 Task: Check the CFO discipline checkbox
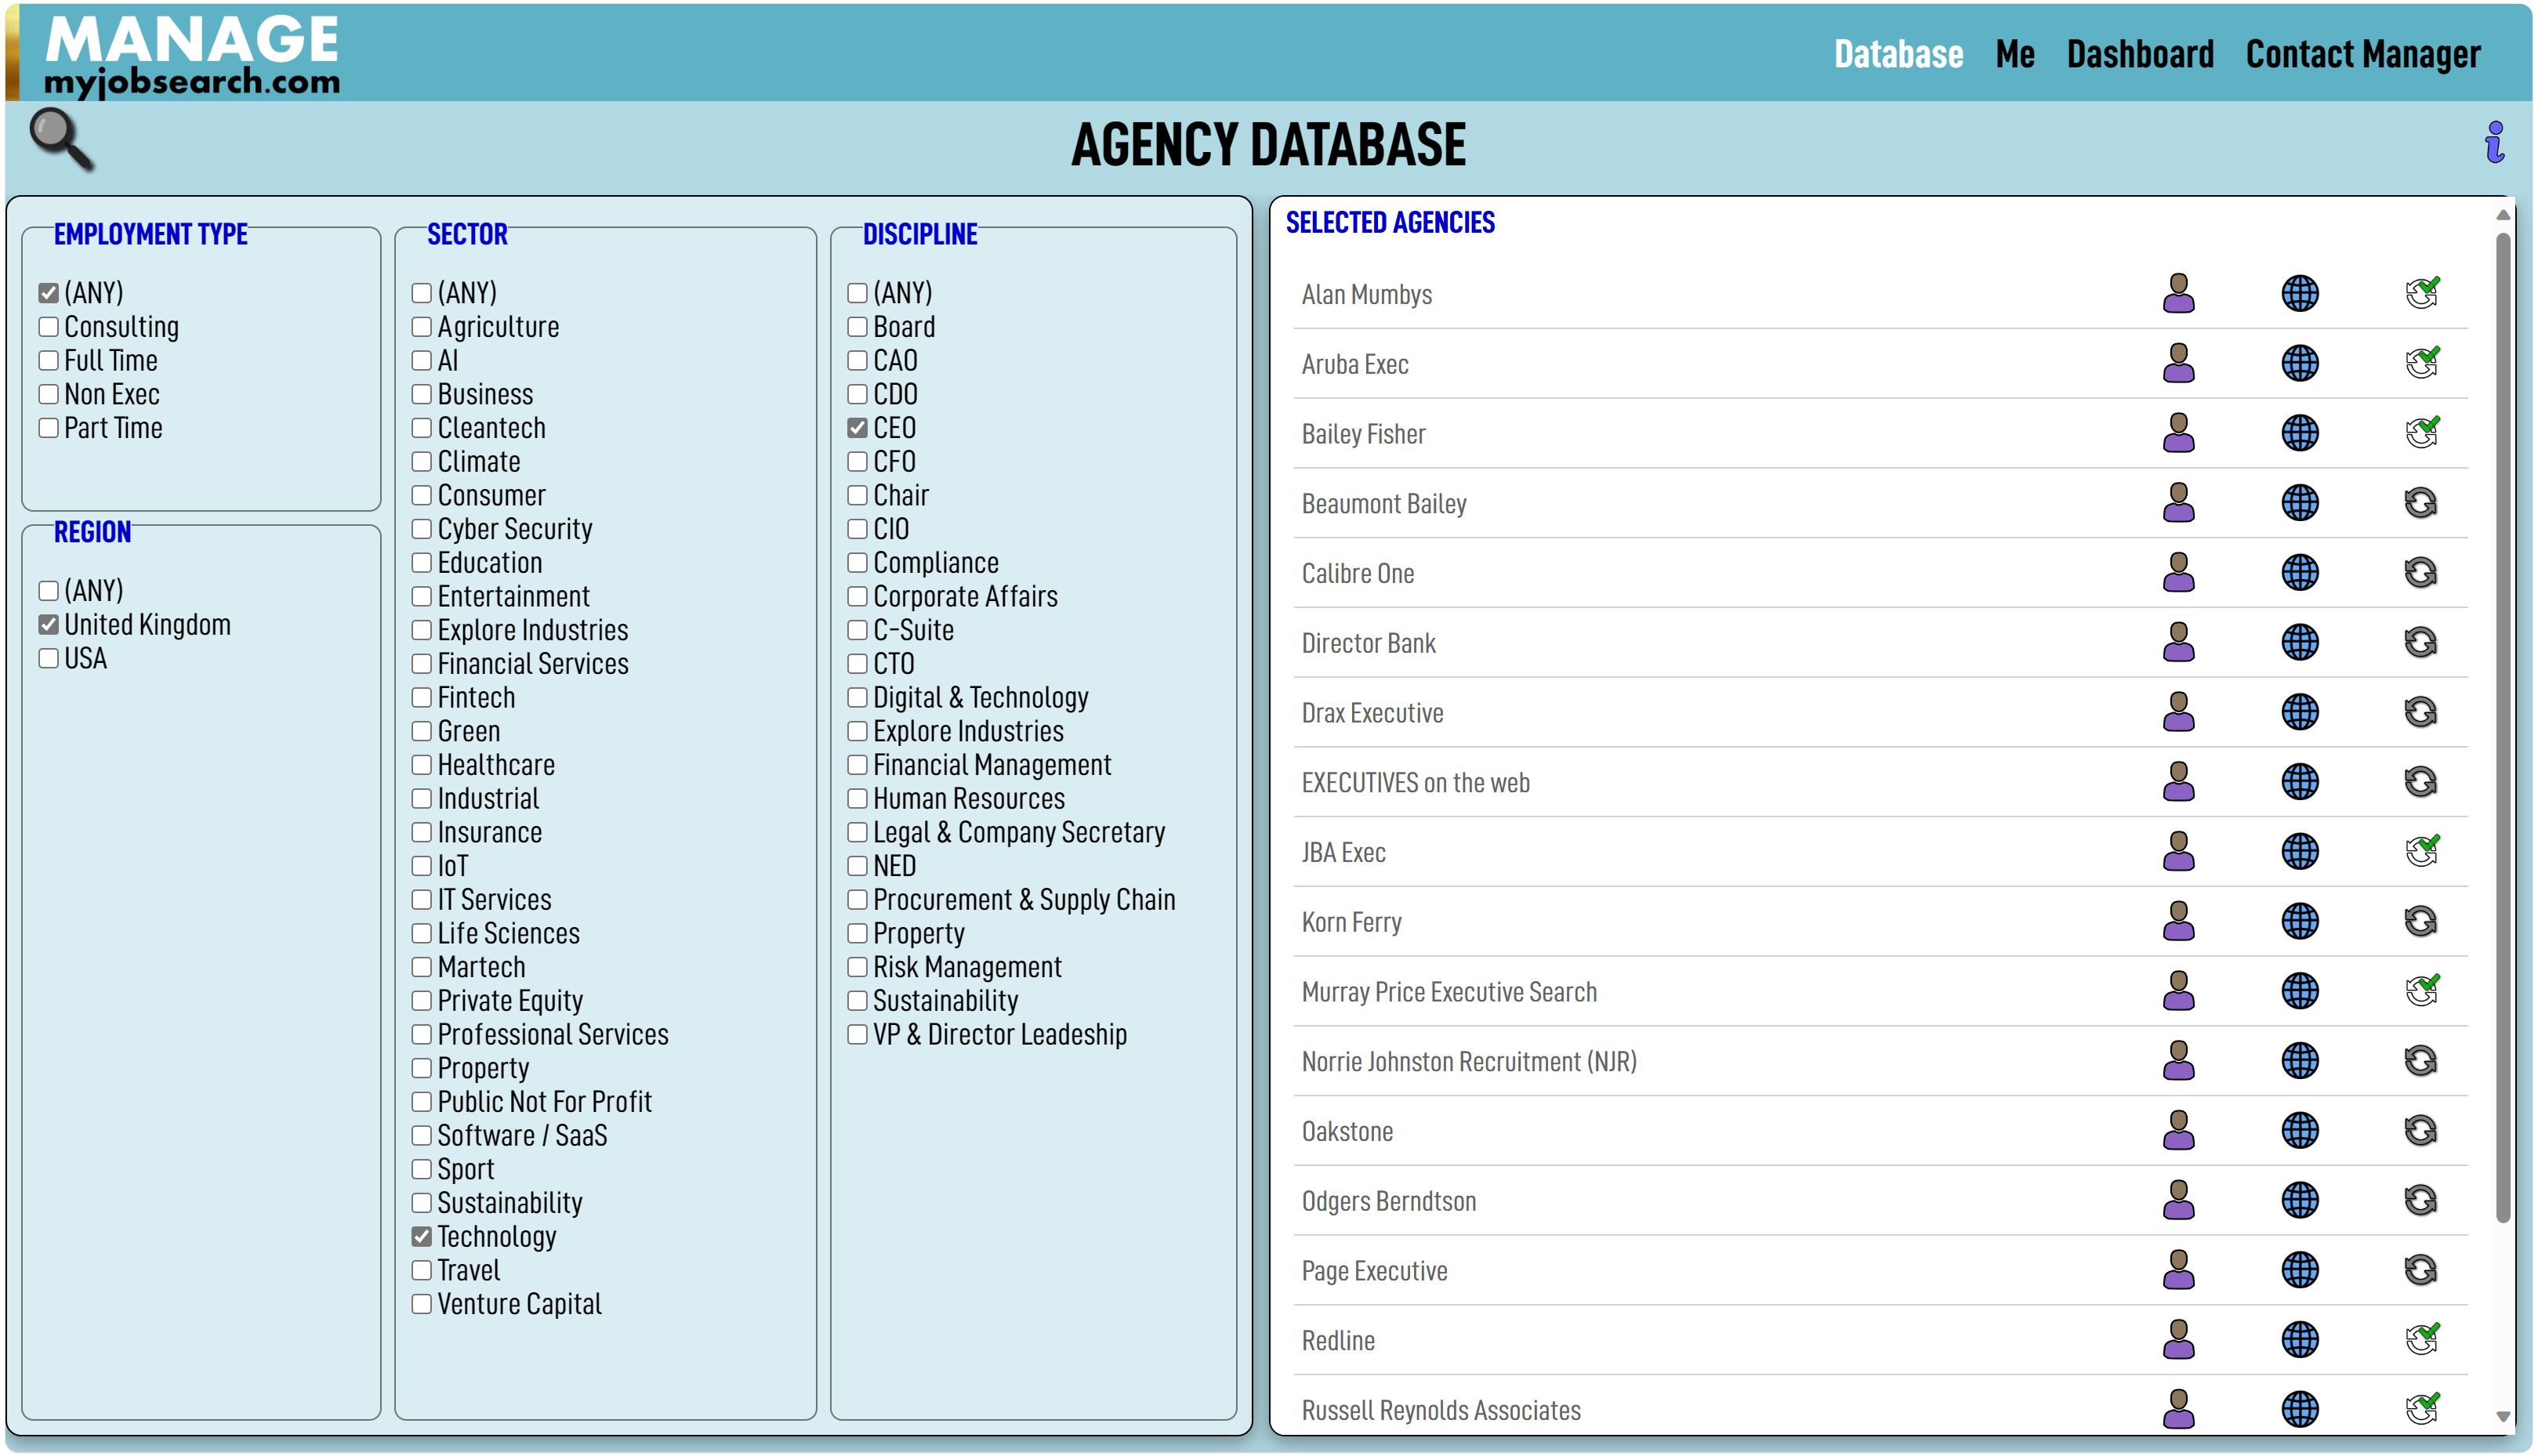tap(857, 462)
